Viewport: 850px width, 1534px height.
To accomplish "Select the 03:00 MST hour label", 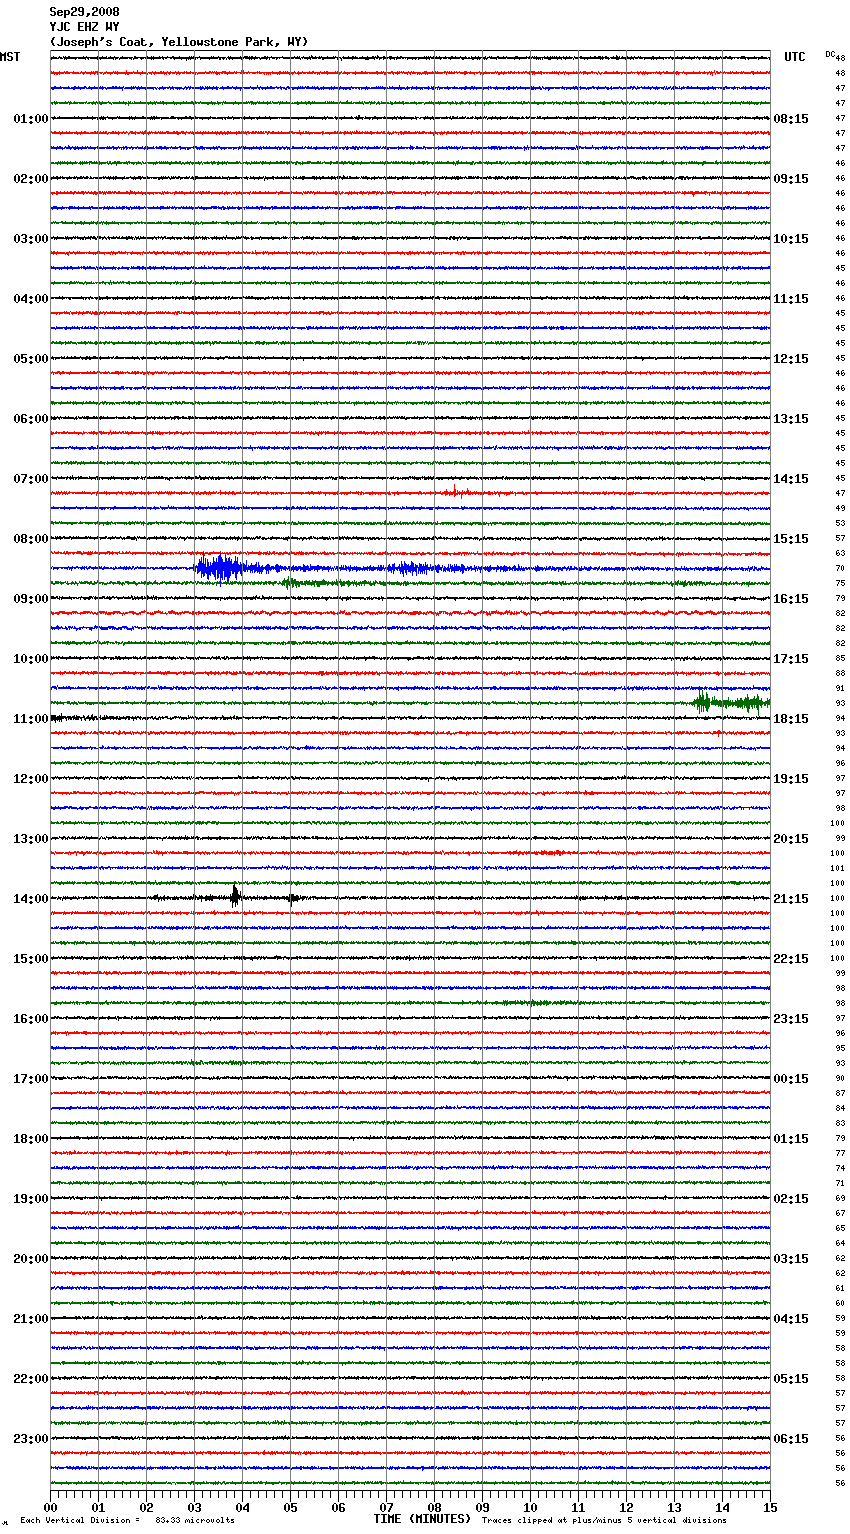I will [x=31, y=239].
